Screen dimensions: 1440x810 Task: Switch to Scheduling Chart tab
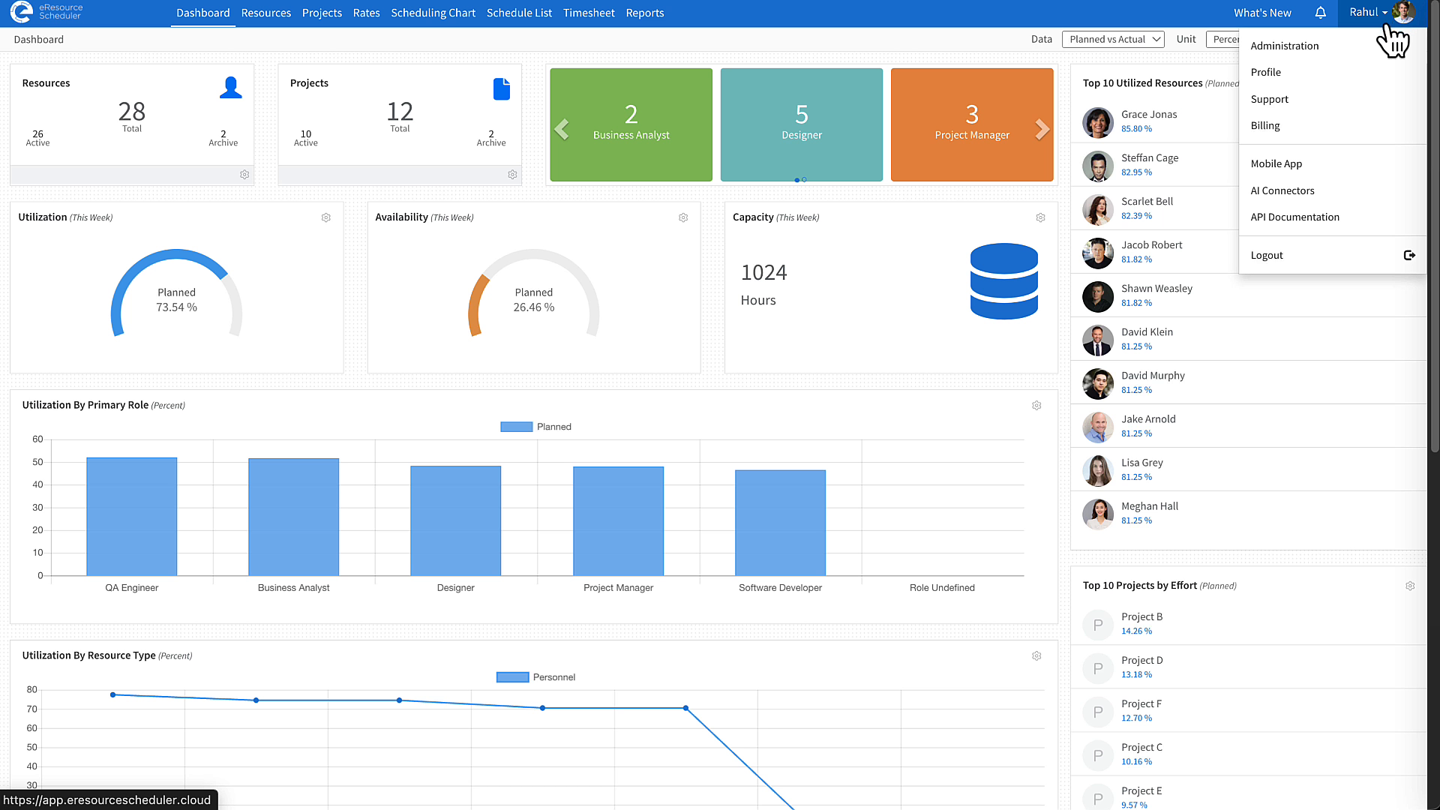pos(433,13)
